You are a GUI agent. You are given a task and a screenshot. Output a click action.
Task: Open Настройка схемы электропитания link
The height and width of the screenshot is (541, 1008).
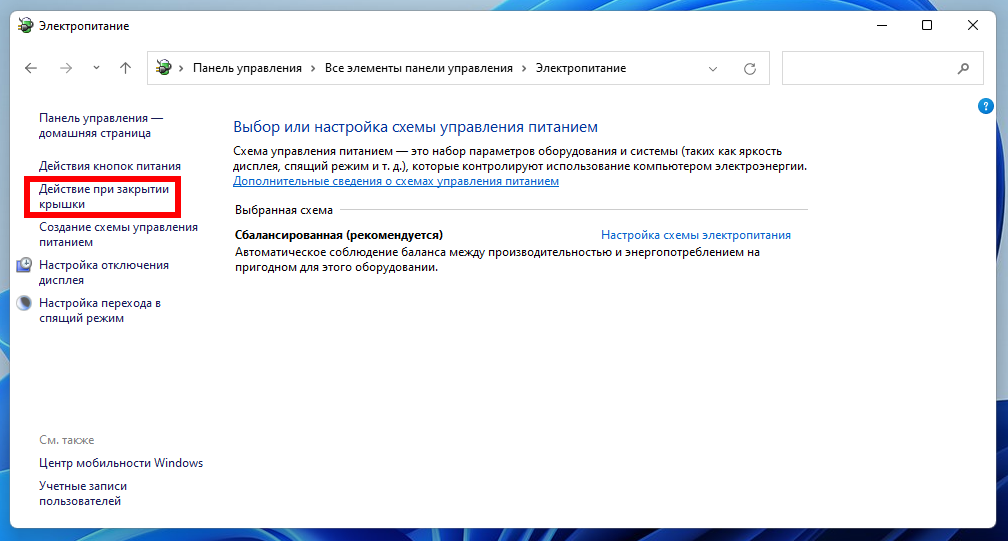click(695, 235)
